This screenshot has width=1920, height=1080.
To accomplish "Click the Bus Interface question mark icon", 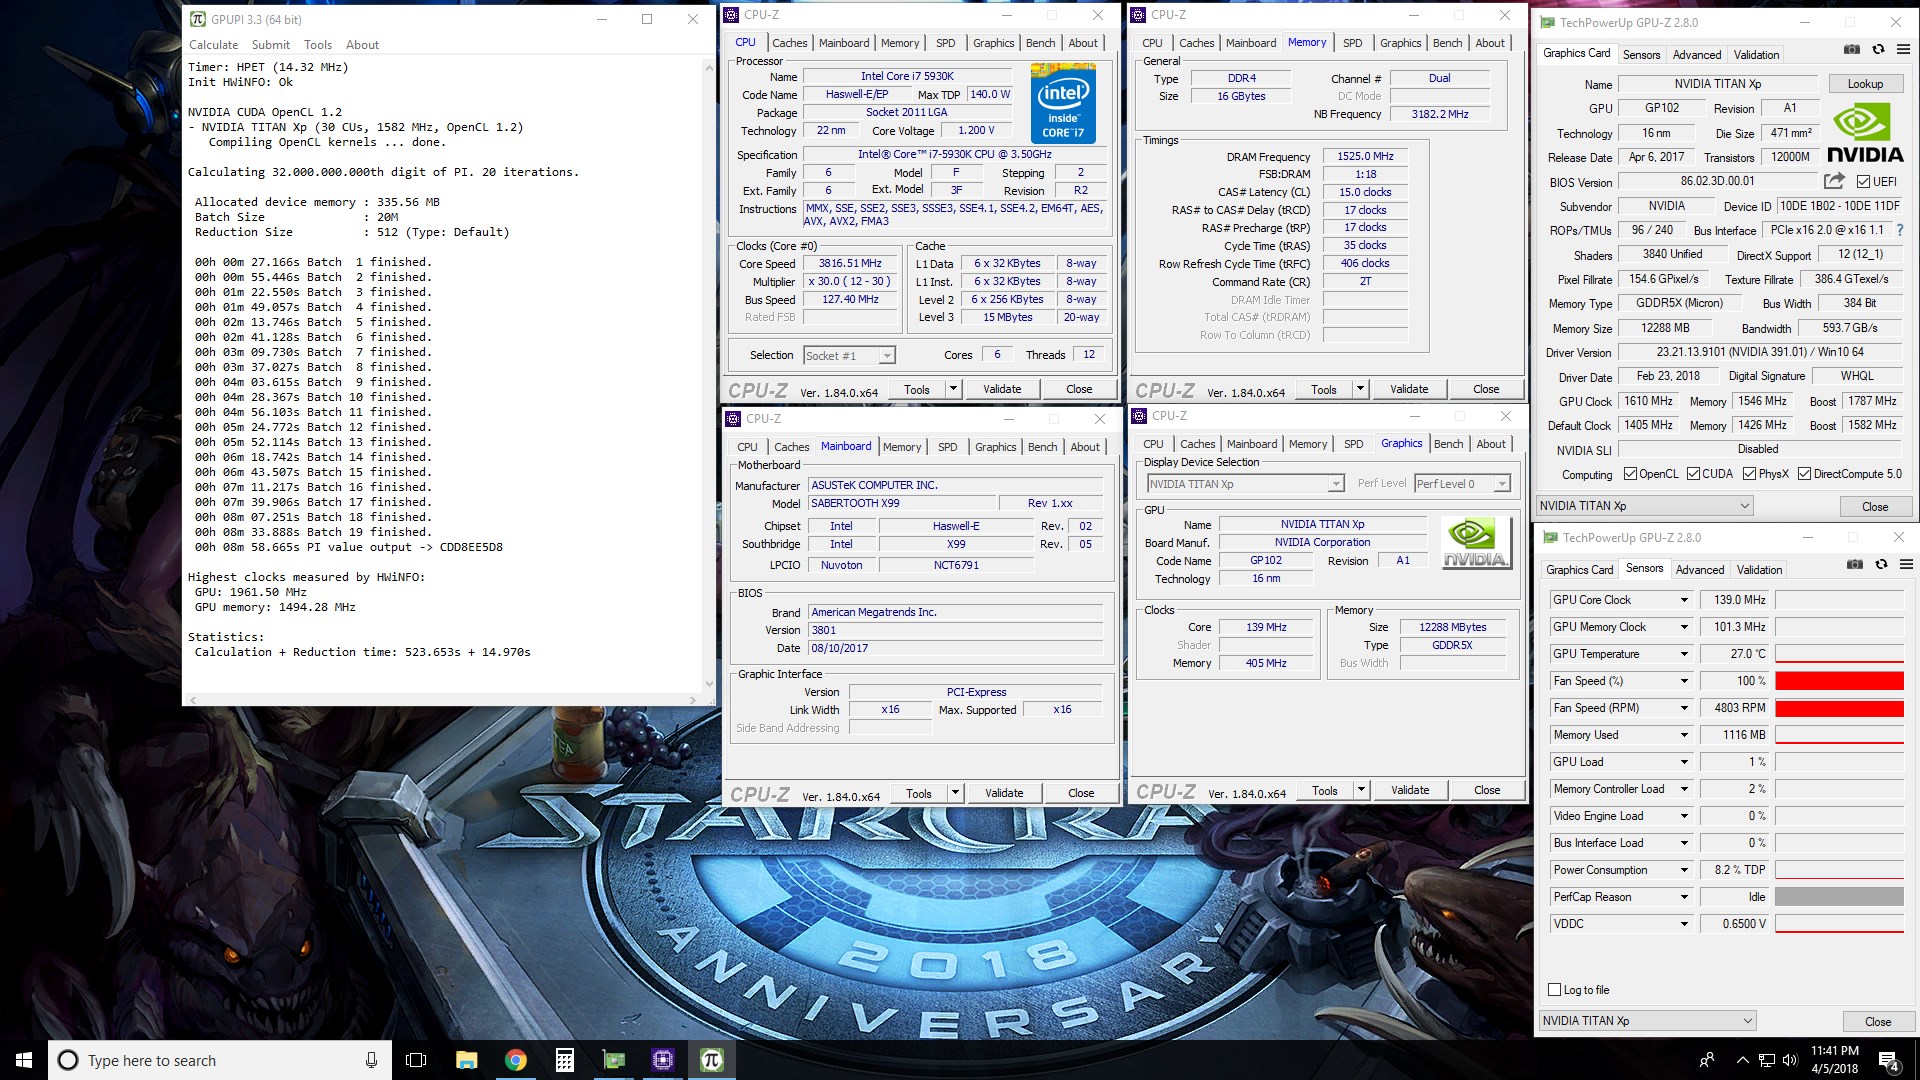I will click(1899, 230).
